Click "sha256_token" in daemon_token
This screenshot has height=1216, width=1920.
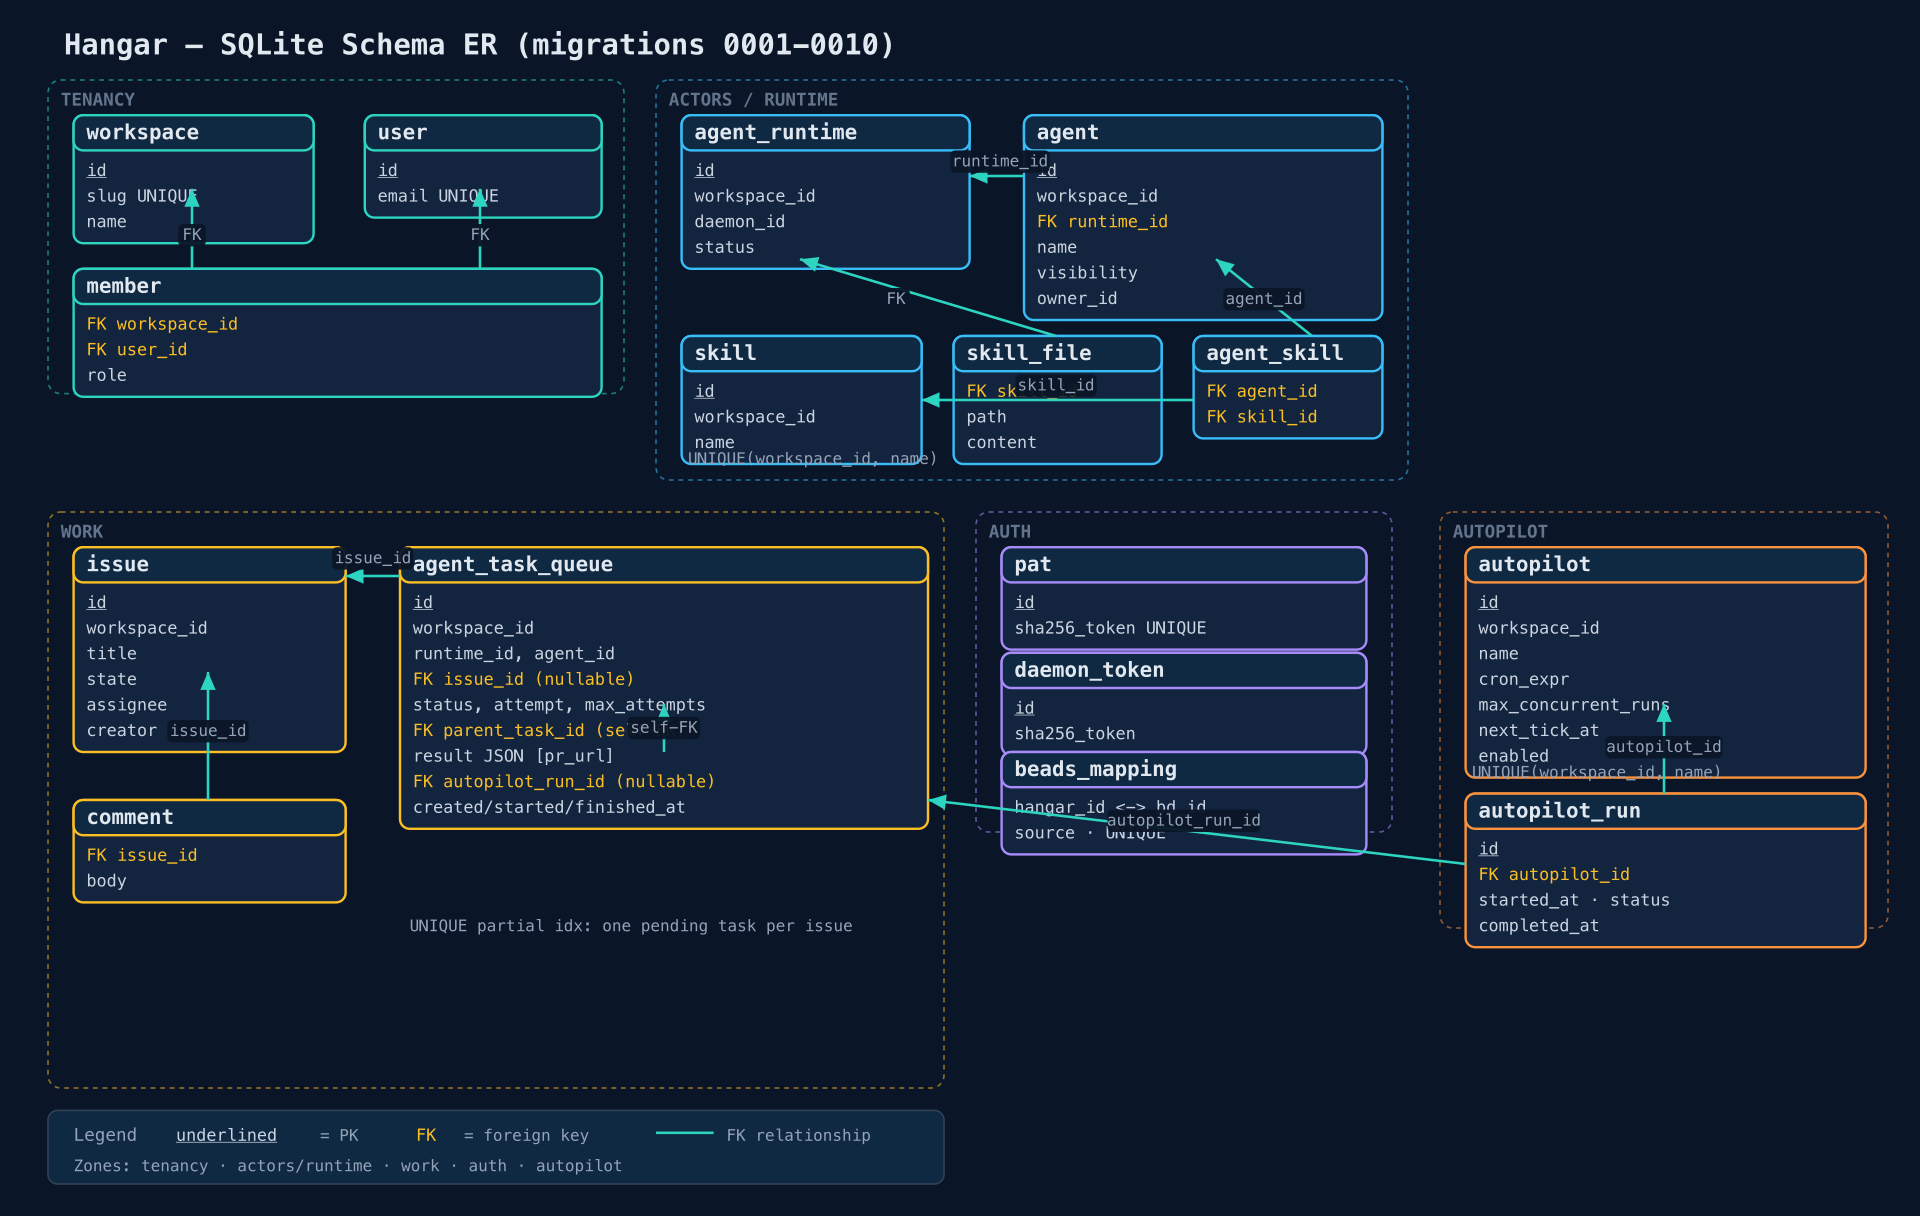[1075, 734]
